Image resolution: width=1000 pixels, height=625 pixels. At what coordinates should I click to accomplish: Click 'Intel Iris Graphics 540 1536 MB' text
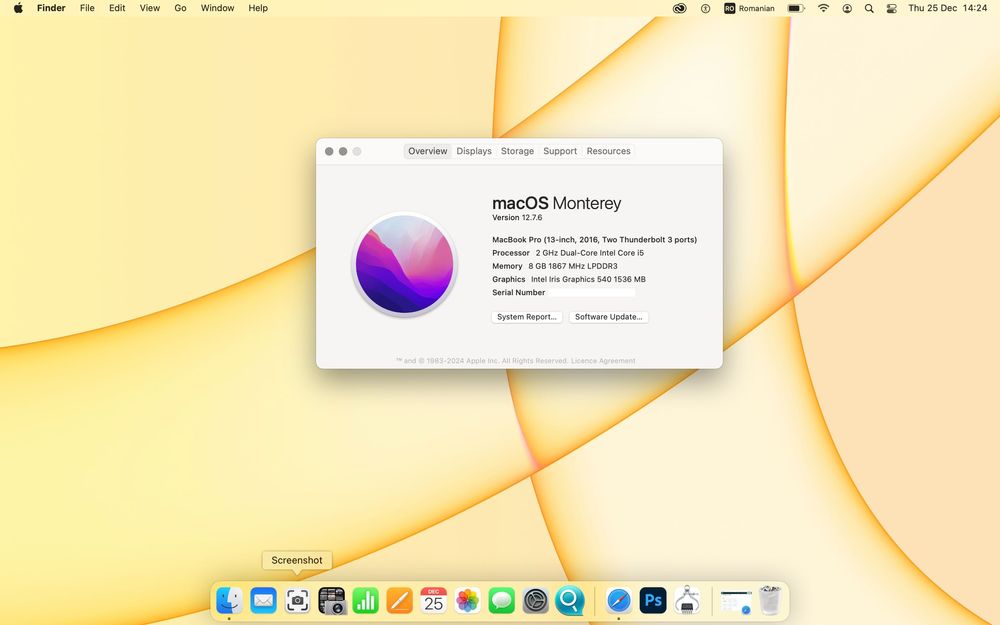588,279
